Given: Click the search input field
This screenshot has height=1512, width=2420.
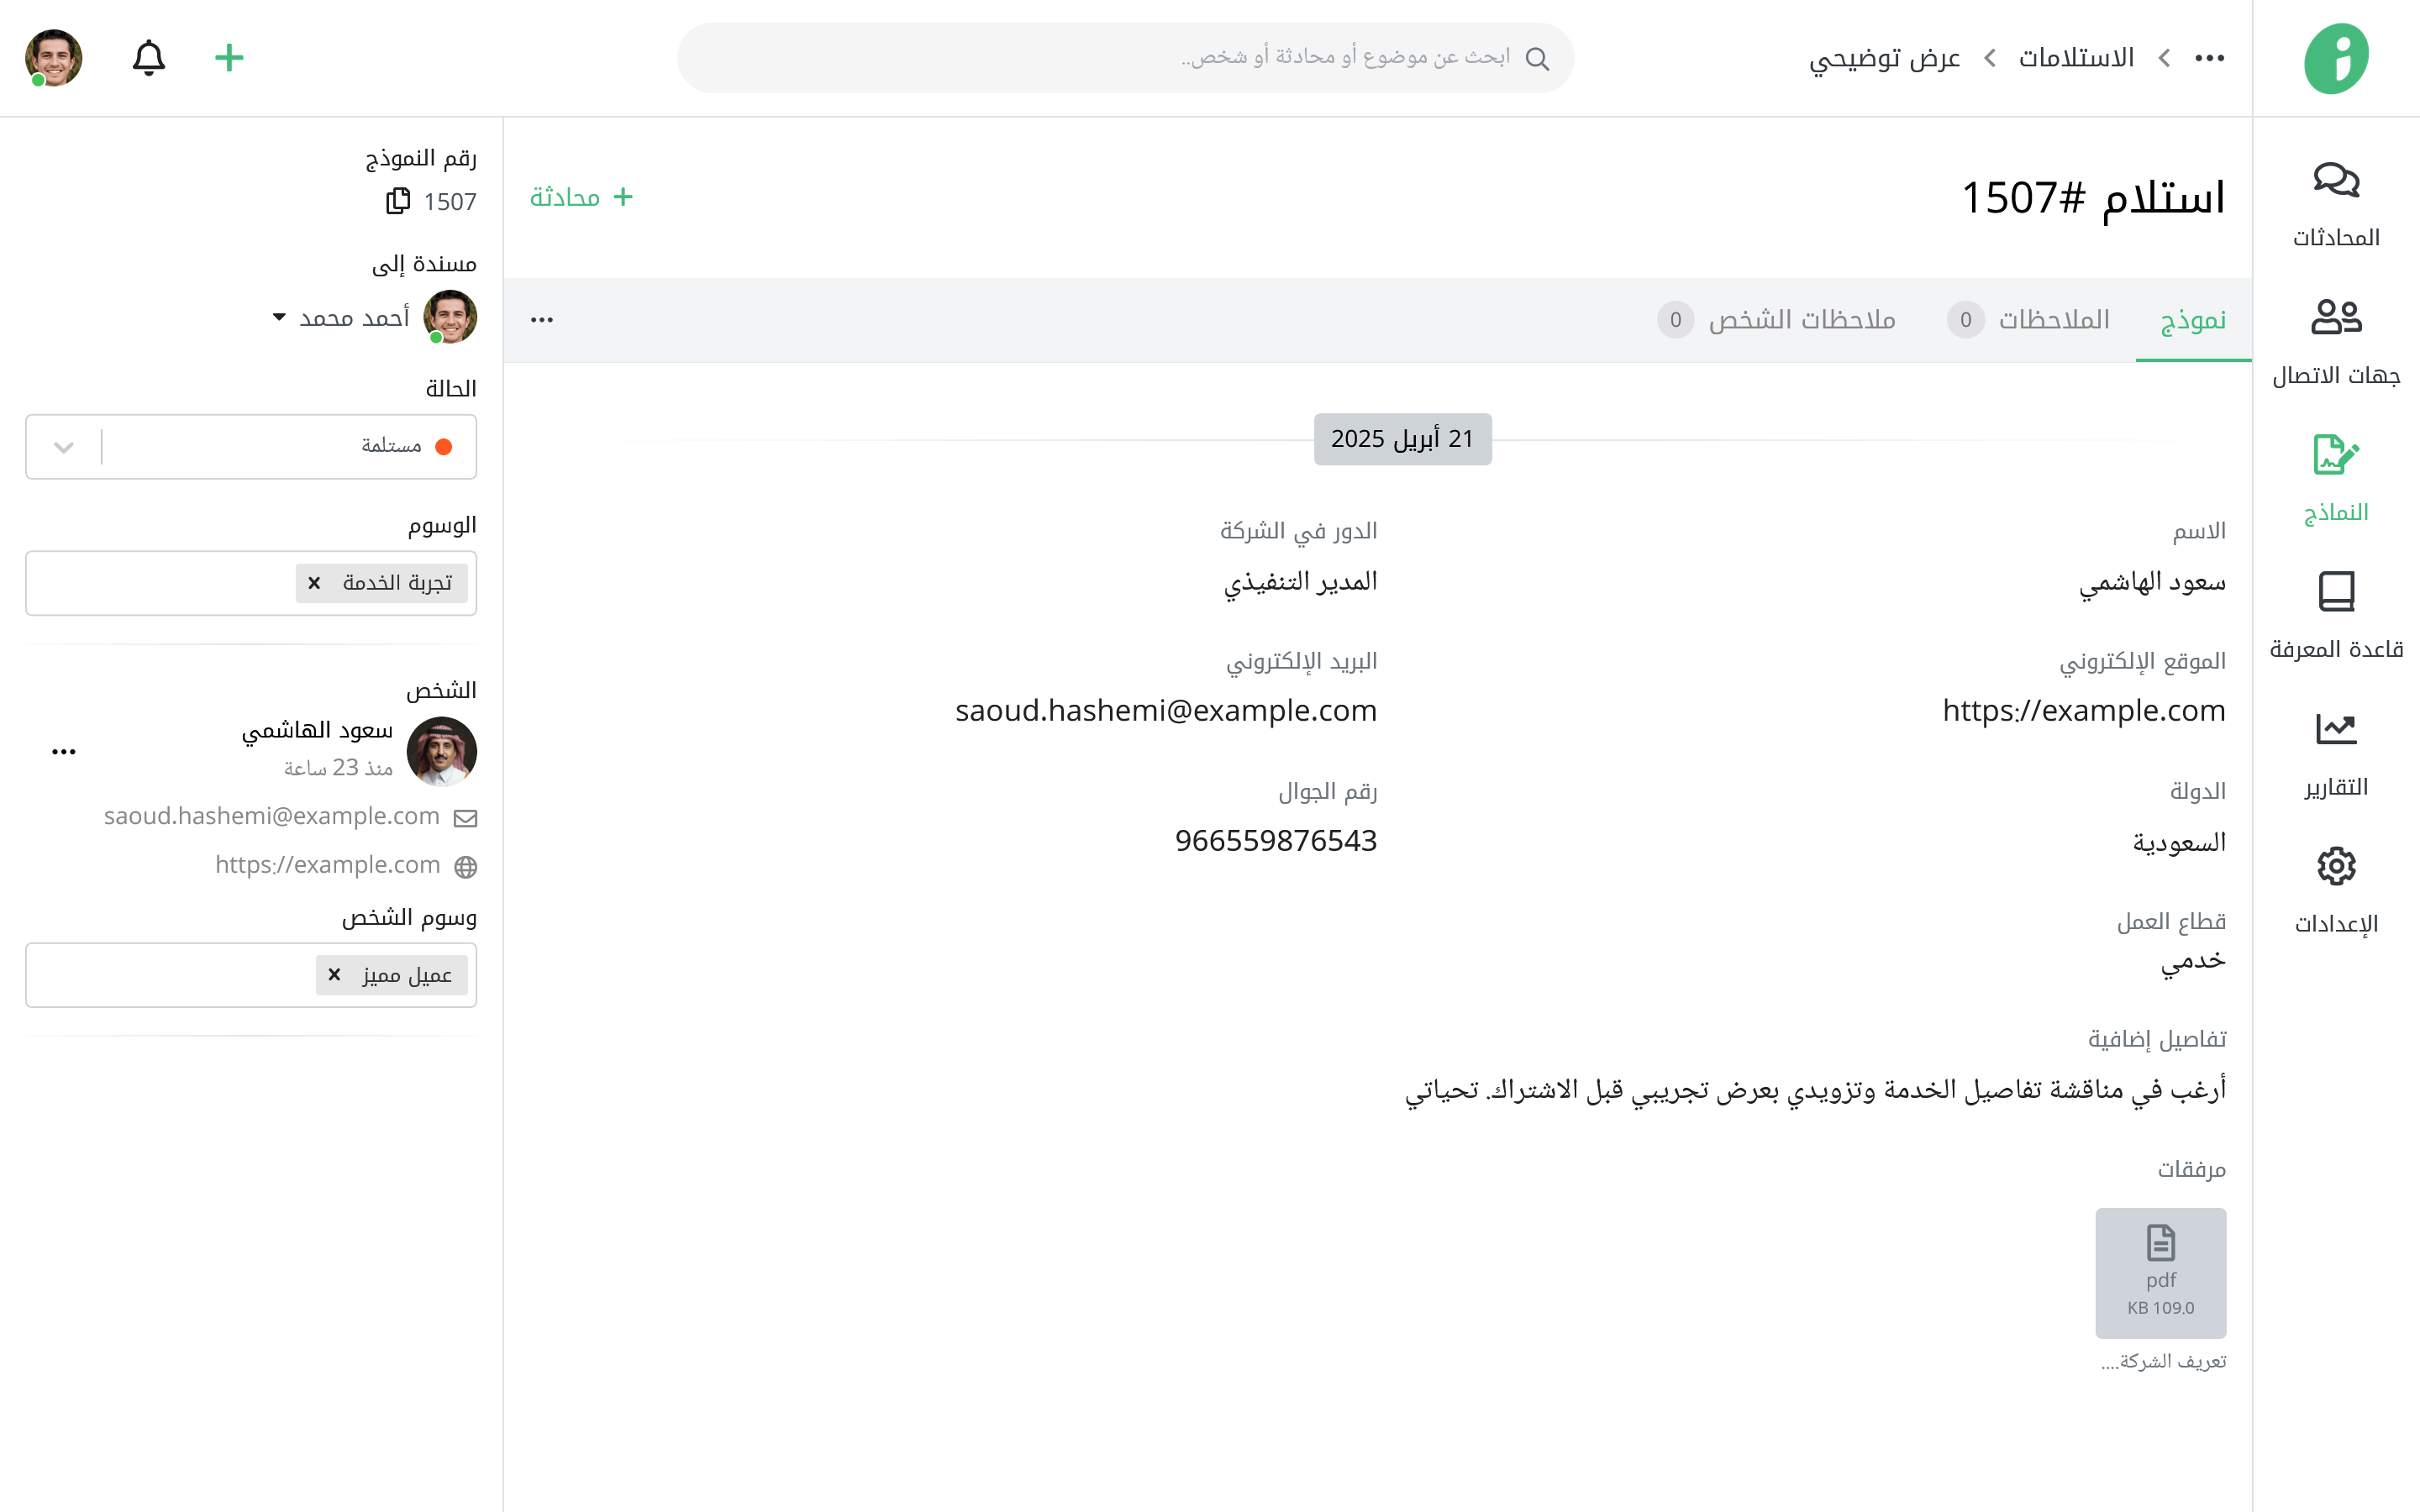Looking at the screenshot, I should (1125, 58).
